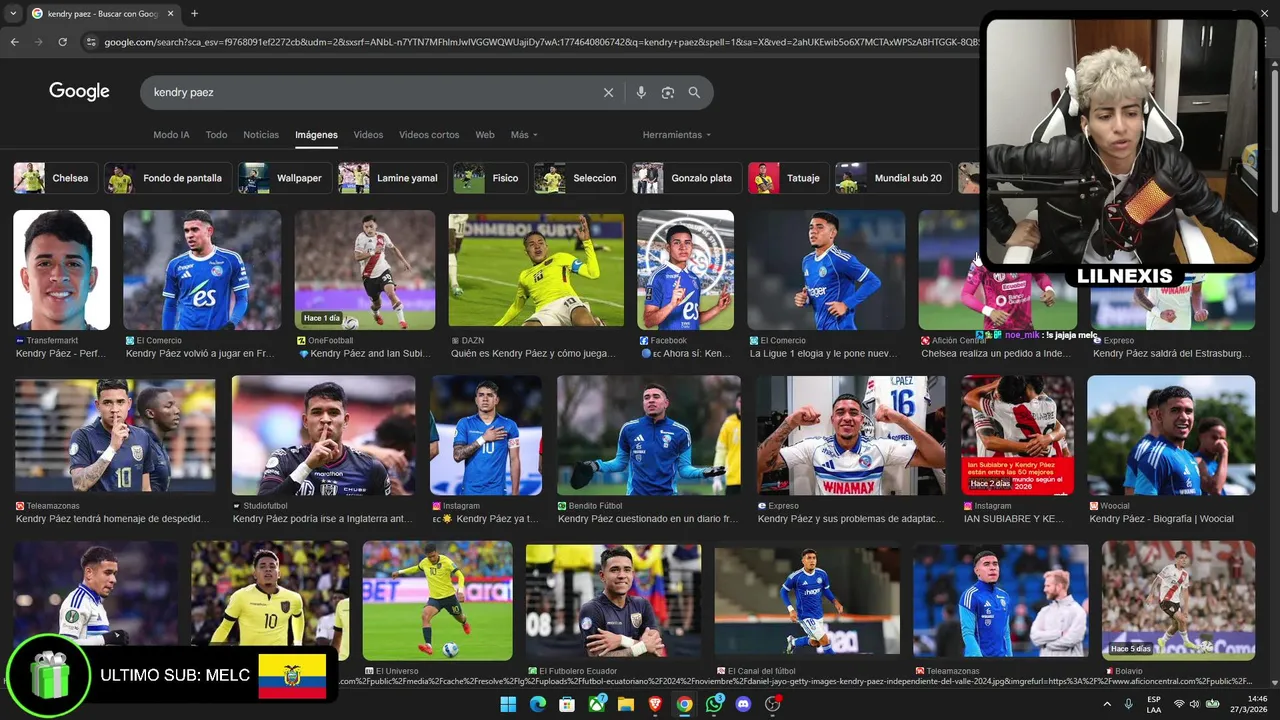
Task: Switch to the 'Modo IA' tab
Action: click(x=171, y=135)
